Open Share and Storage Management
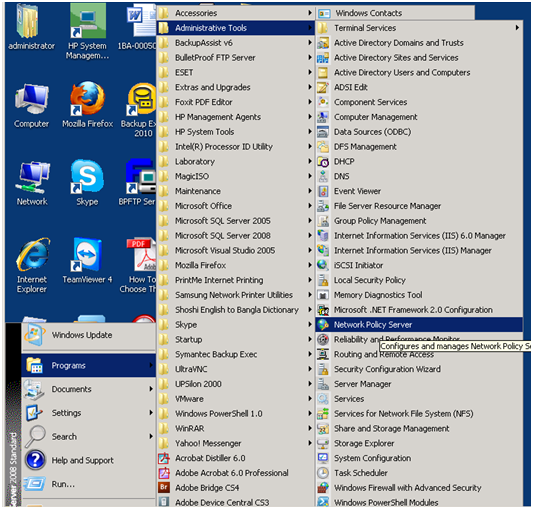Image resolution: width=533 pixels, height=509 pixels. (x=419, y=428)
